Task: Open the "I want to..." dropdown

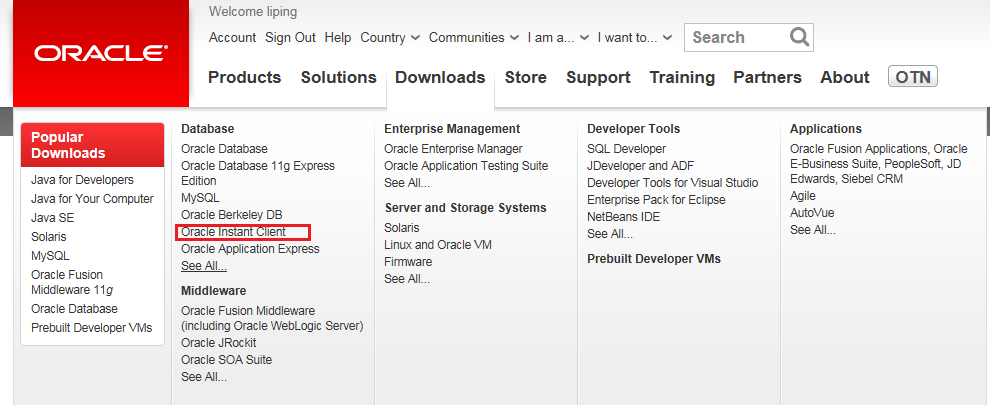Action: pyautogui.click(x=635, y=37)
